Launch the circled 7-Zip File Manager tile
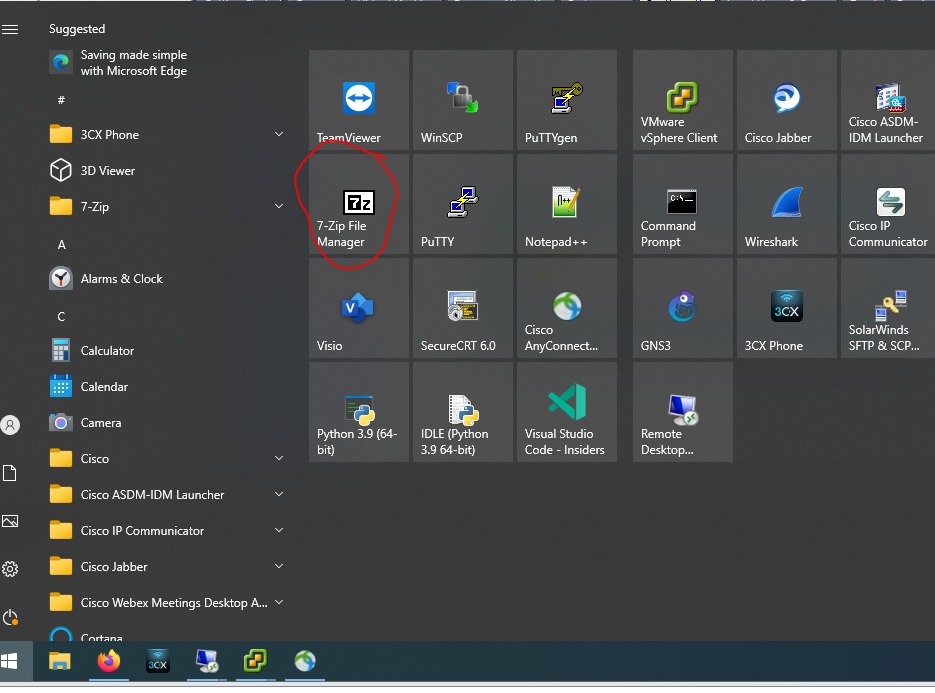 (358, 204)
